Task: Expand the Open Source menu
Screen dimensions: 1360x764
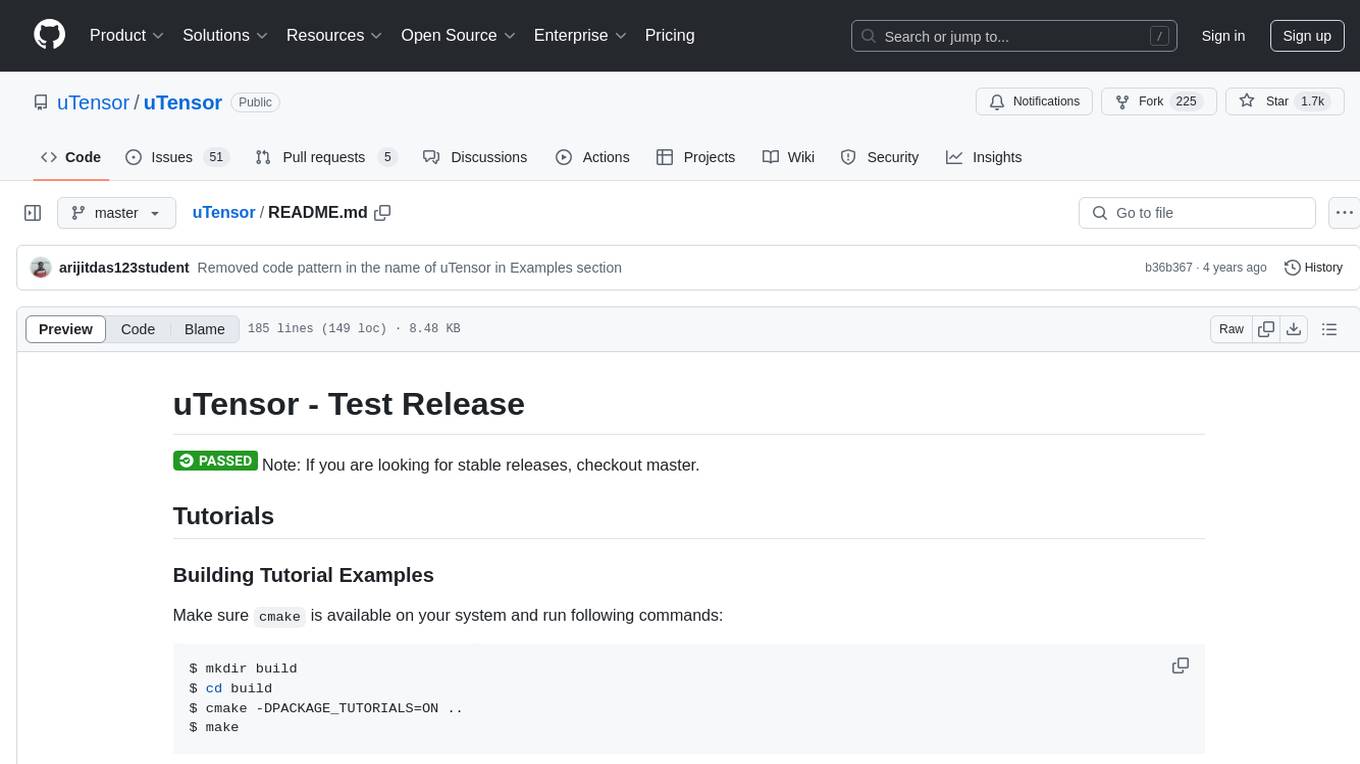Action: pyautogui.click(x=458, y=35)
